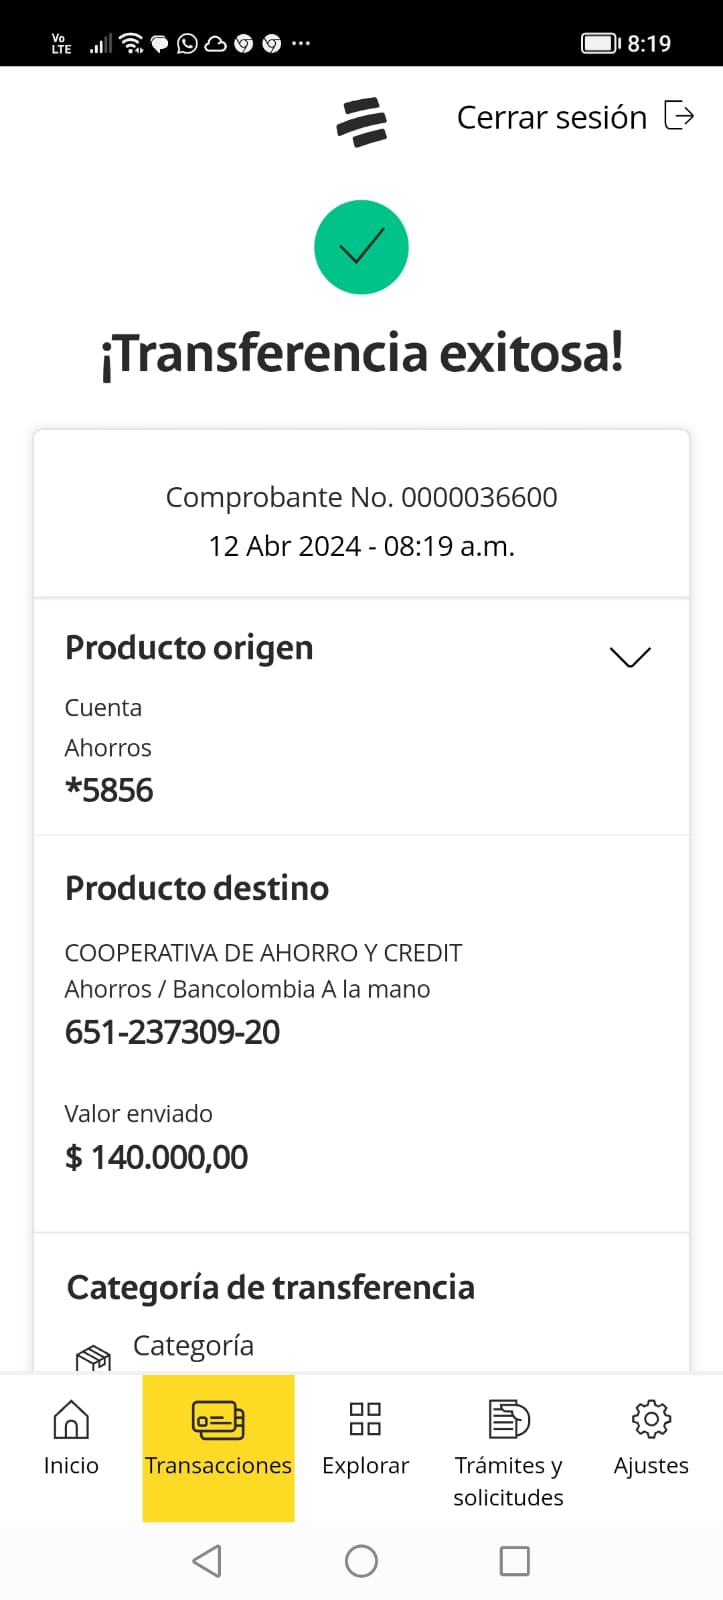Select the Transacciones tab label
This screenshot has height=1600, width=723.
click(x=218, y=1466)
